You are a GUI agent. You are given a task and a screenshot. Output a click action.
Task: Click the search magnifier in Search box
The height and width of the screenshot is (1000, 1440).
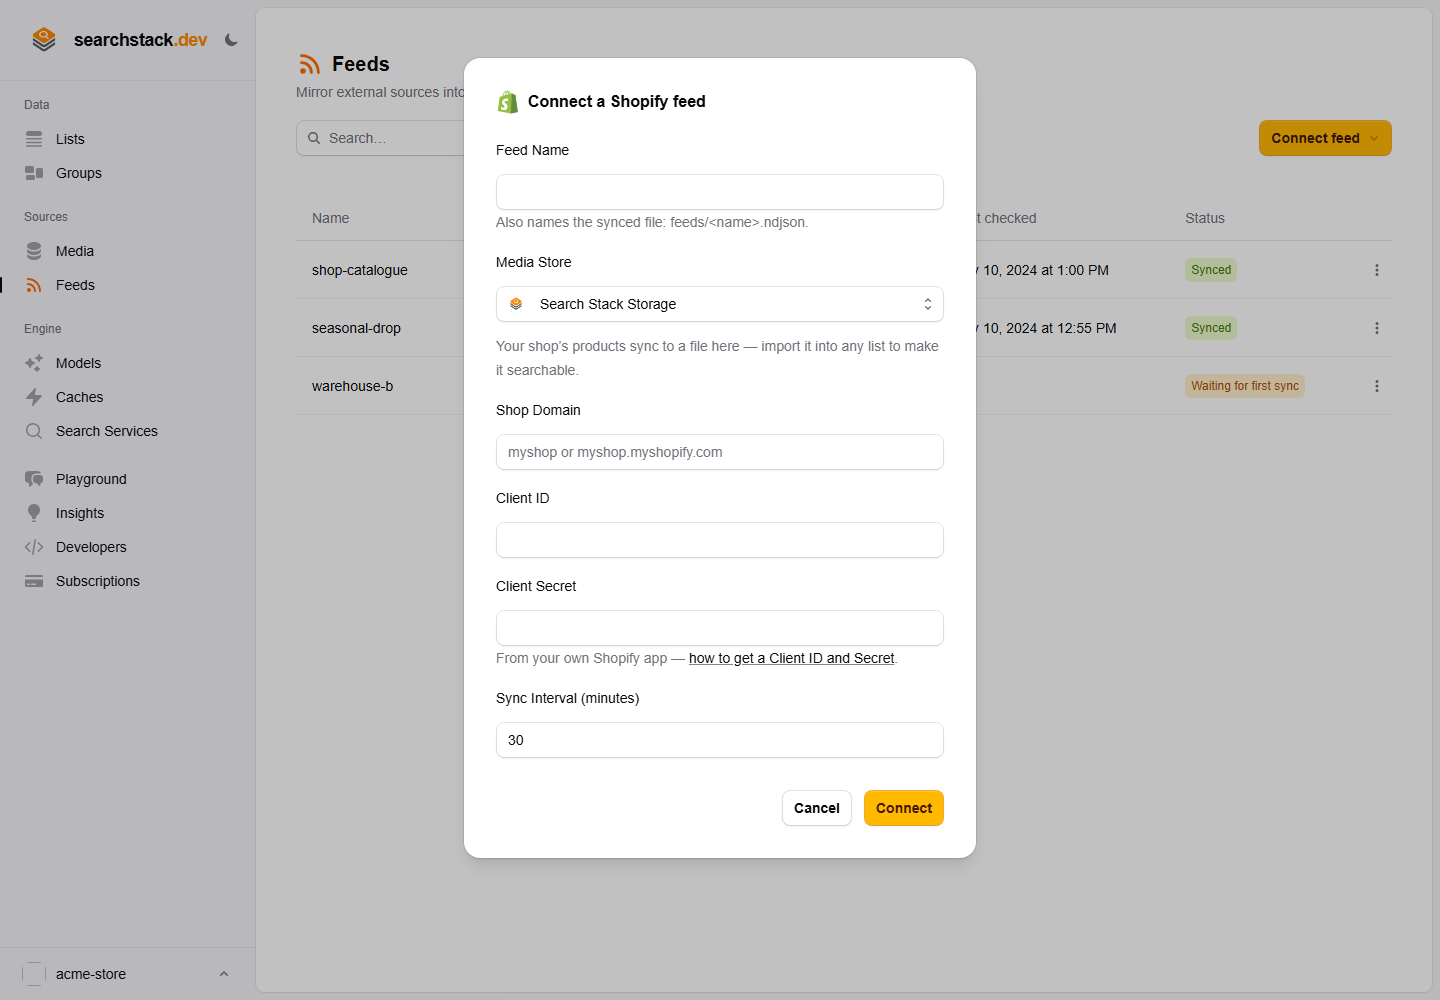(314, 138)
